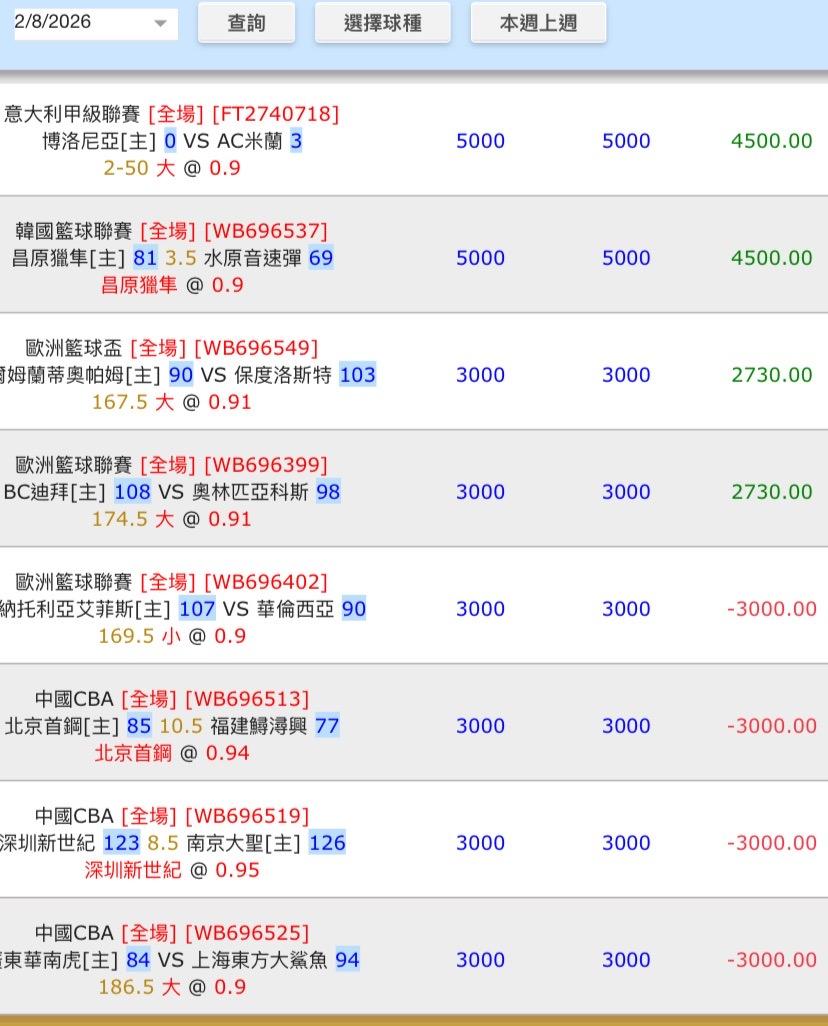This screenshot has width=828, height=1026.
Task: Click the 186.5 大 @ 0.9 wager line
Action: [172, 987]
